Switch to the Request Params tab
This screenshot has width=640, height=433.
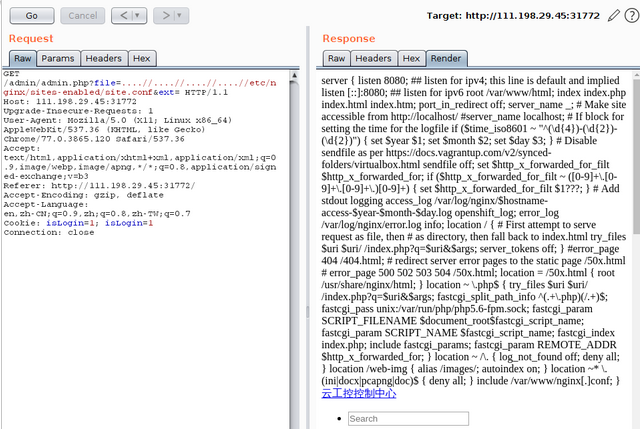point(58,58)
